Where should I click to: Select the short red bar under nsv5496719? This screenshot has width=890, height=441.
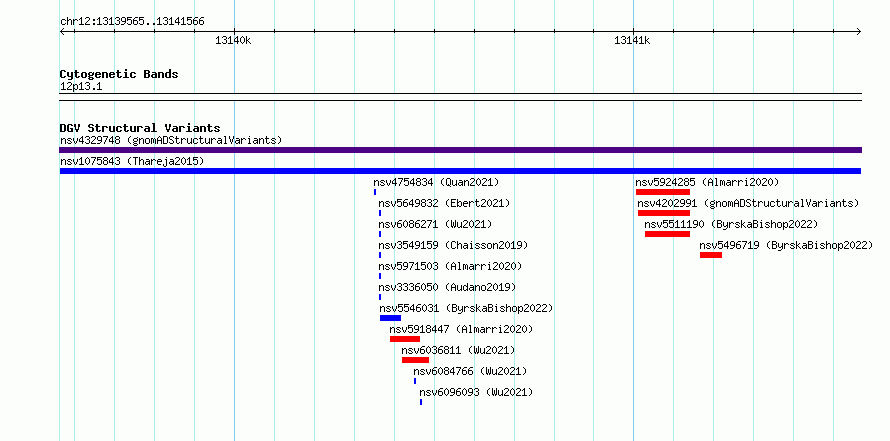(711, 255)
